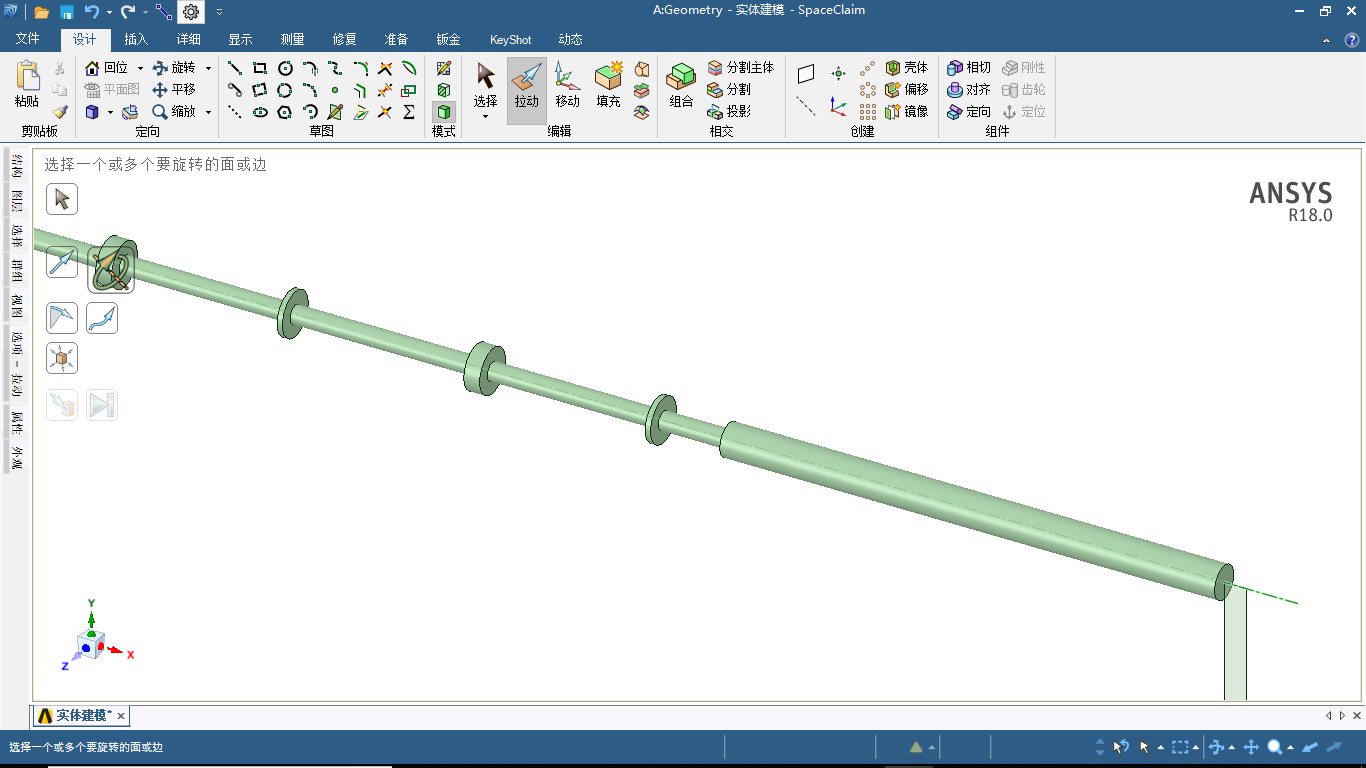The image size is (1366, 768).
Task: Switch to the Display (显示) tab
Action: [x=240, y=40]
